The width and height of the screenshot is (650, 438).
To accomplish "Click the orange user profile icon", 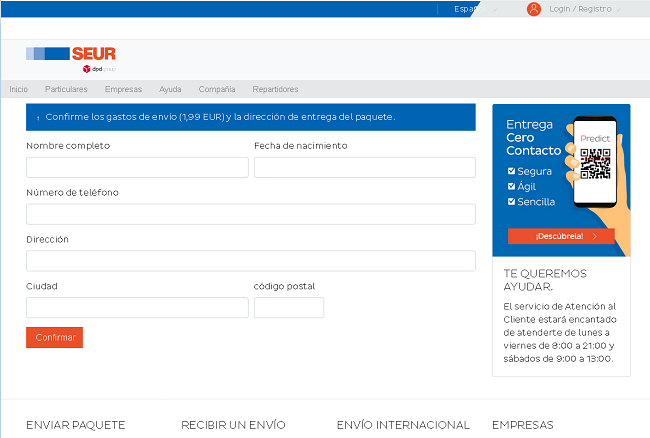I will [534, 9].
